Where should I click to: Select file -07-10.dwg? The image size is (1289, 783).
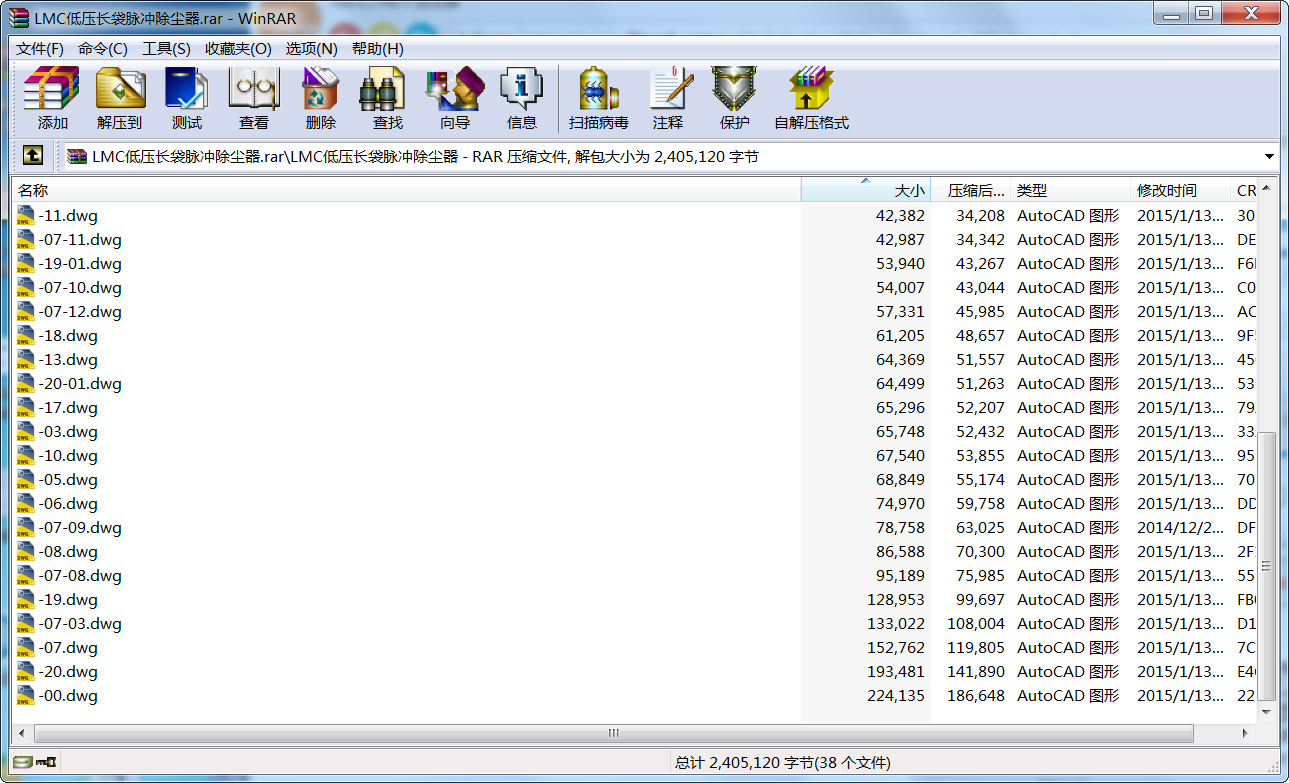click(79, 287)
